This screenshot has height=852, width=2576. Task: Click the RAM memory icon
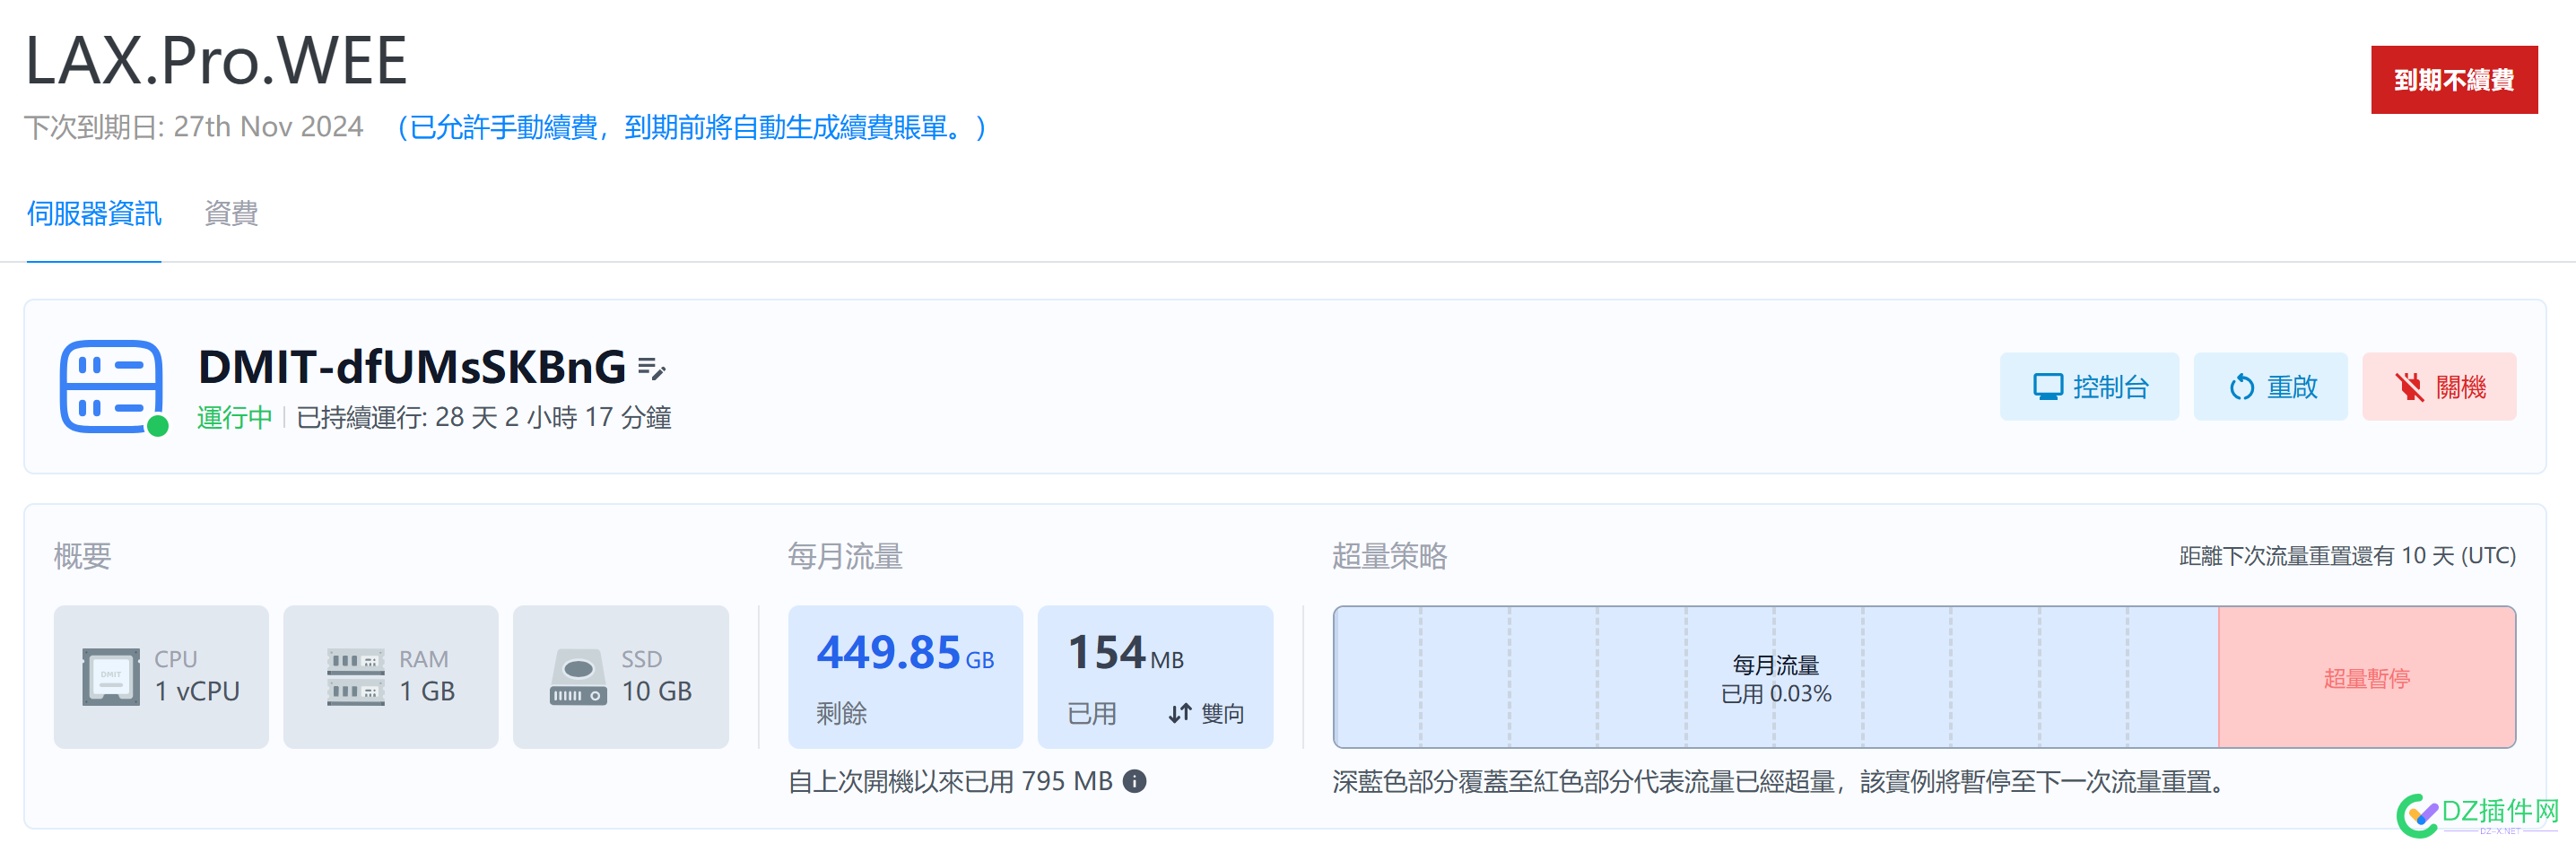click(x=356, y=677)
